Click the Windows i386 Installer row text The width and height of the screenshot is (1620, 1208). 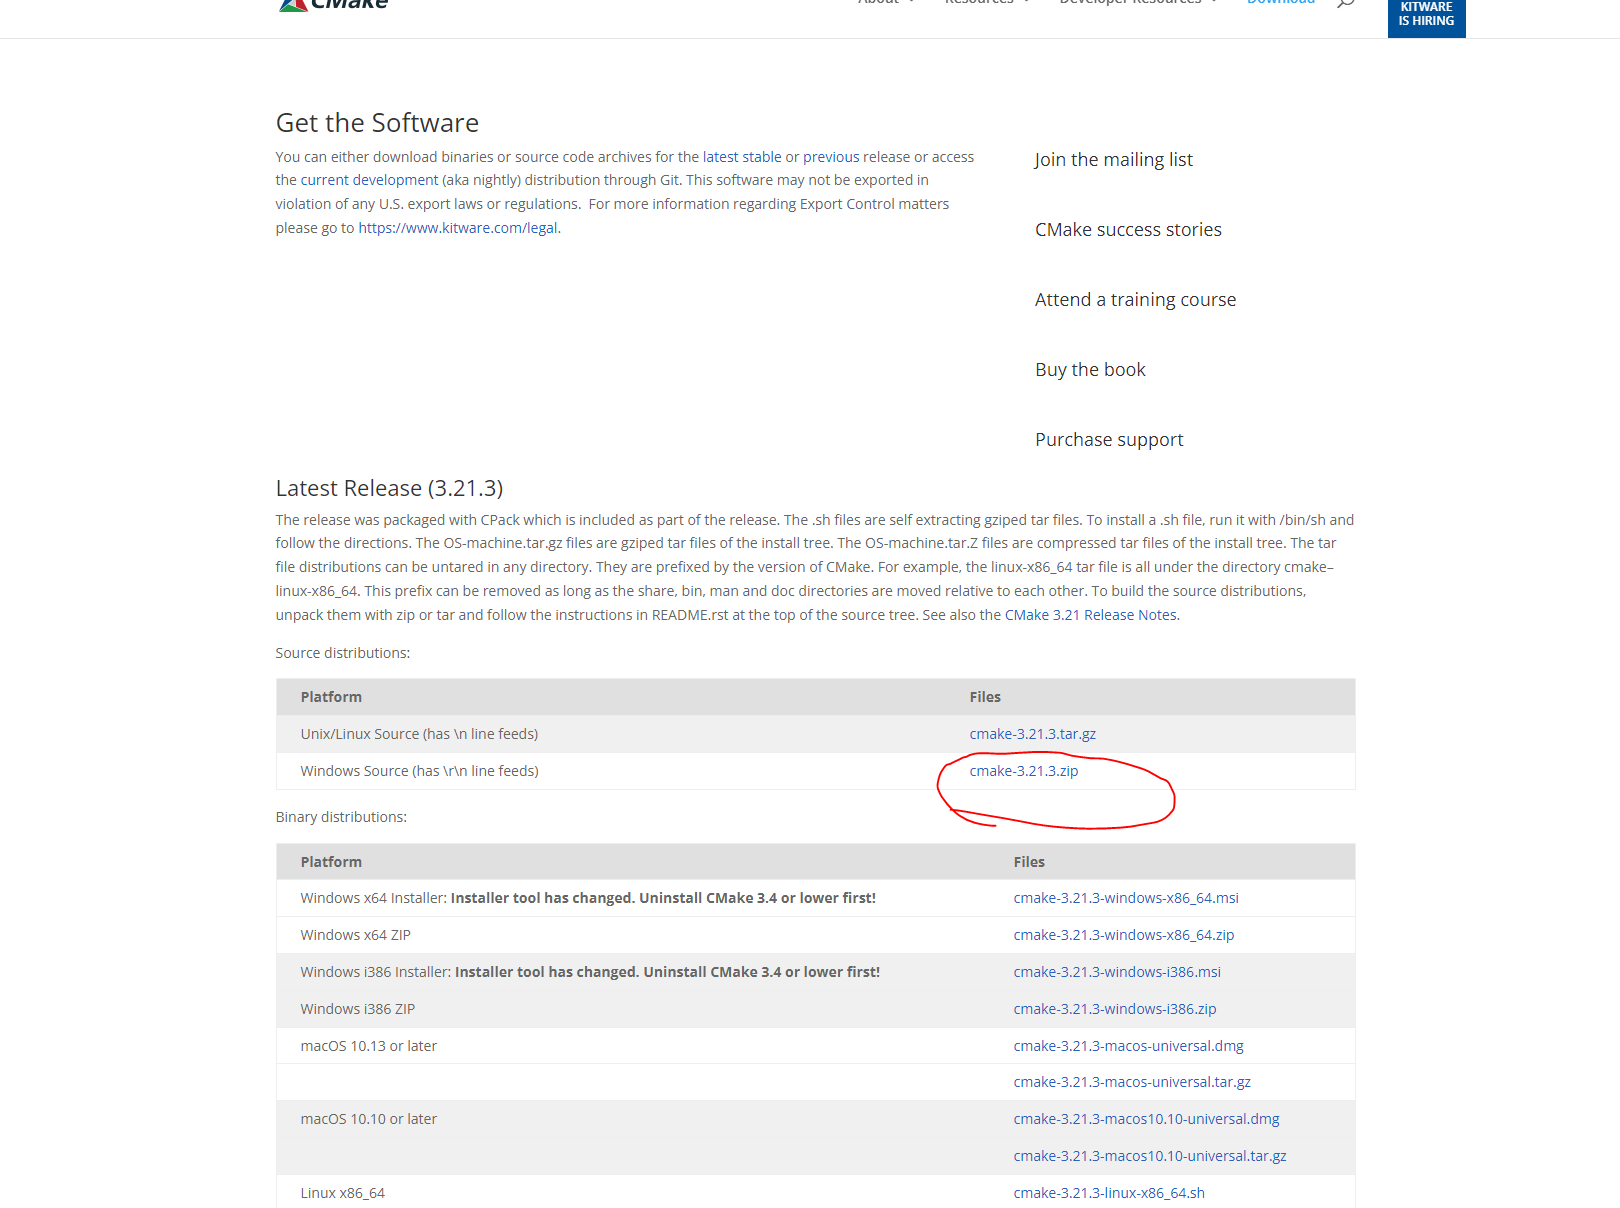[590, 972]
